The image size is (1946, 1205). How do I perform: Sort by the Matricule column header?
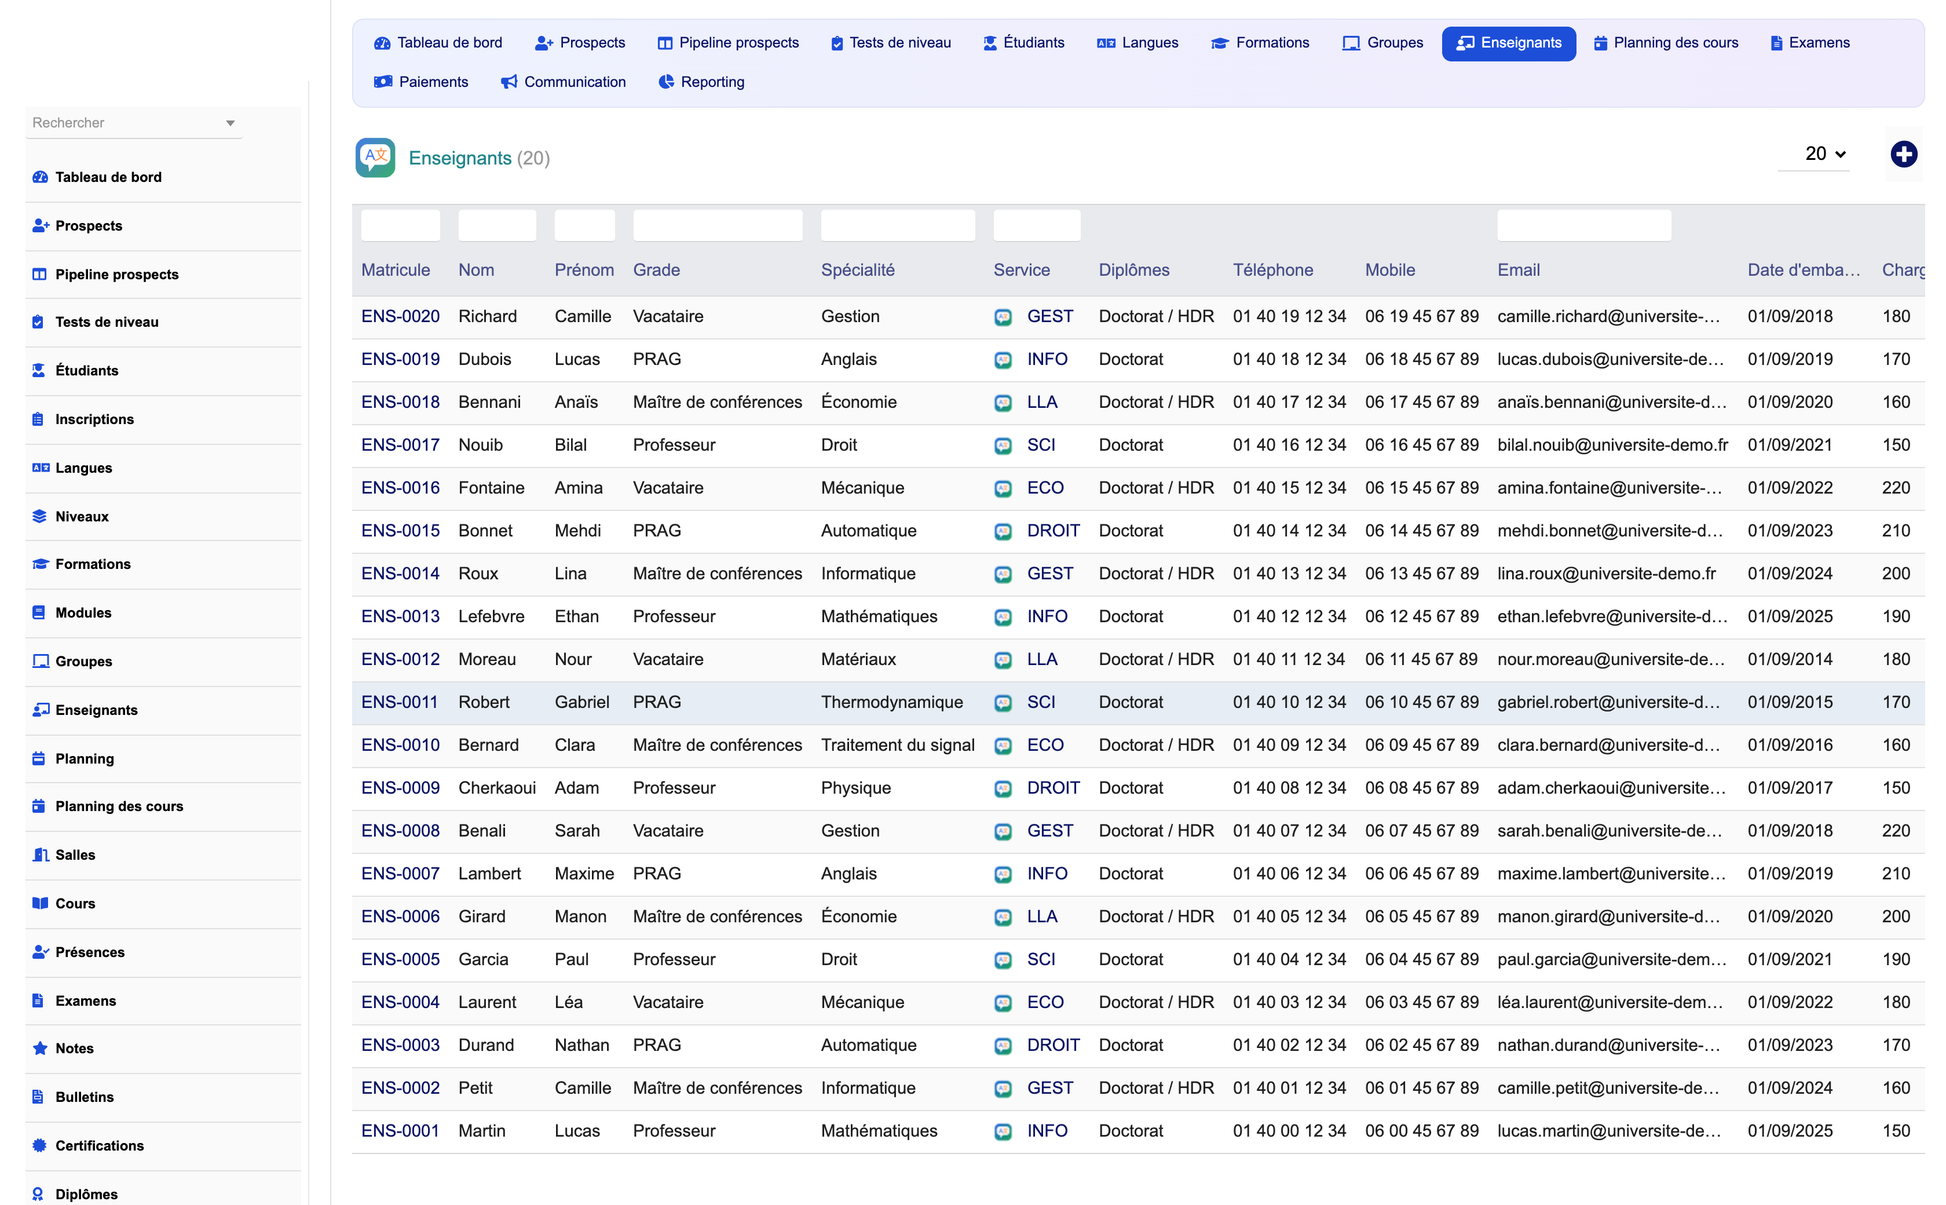click(395, 270)
